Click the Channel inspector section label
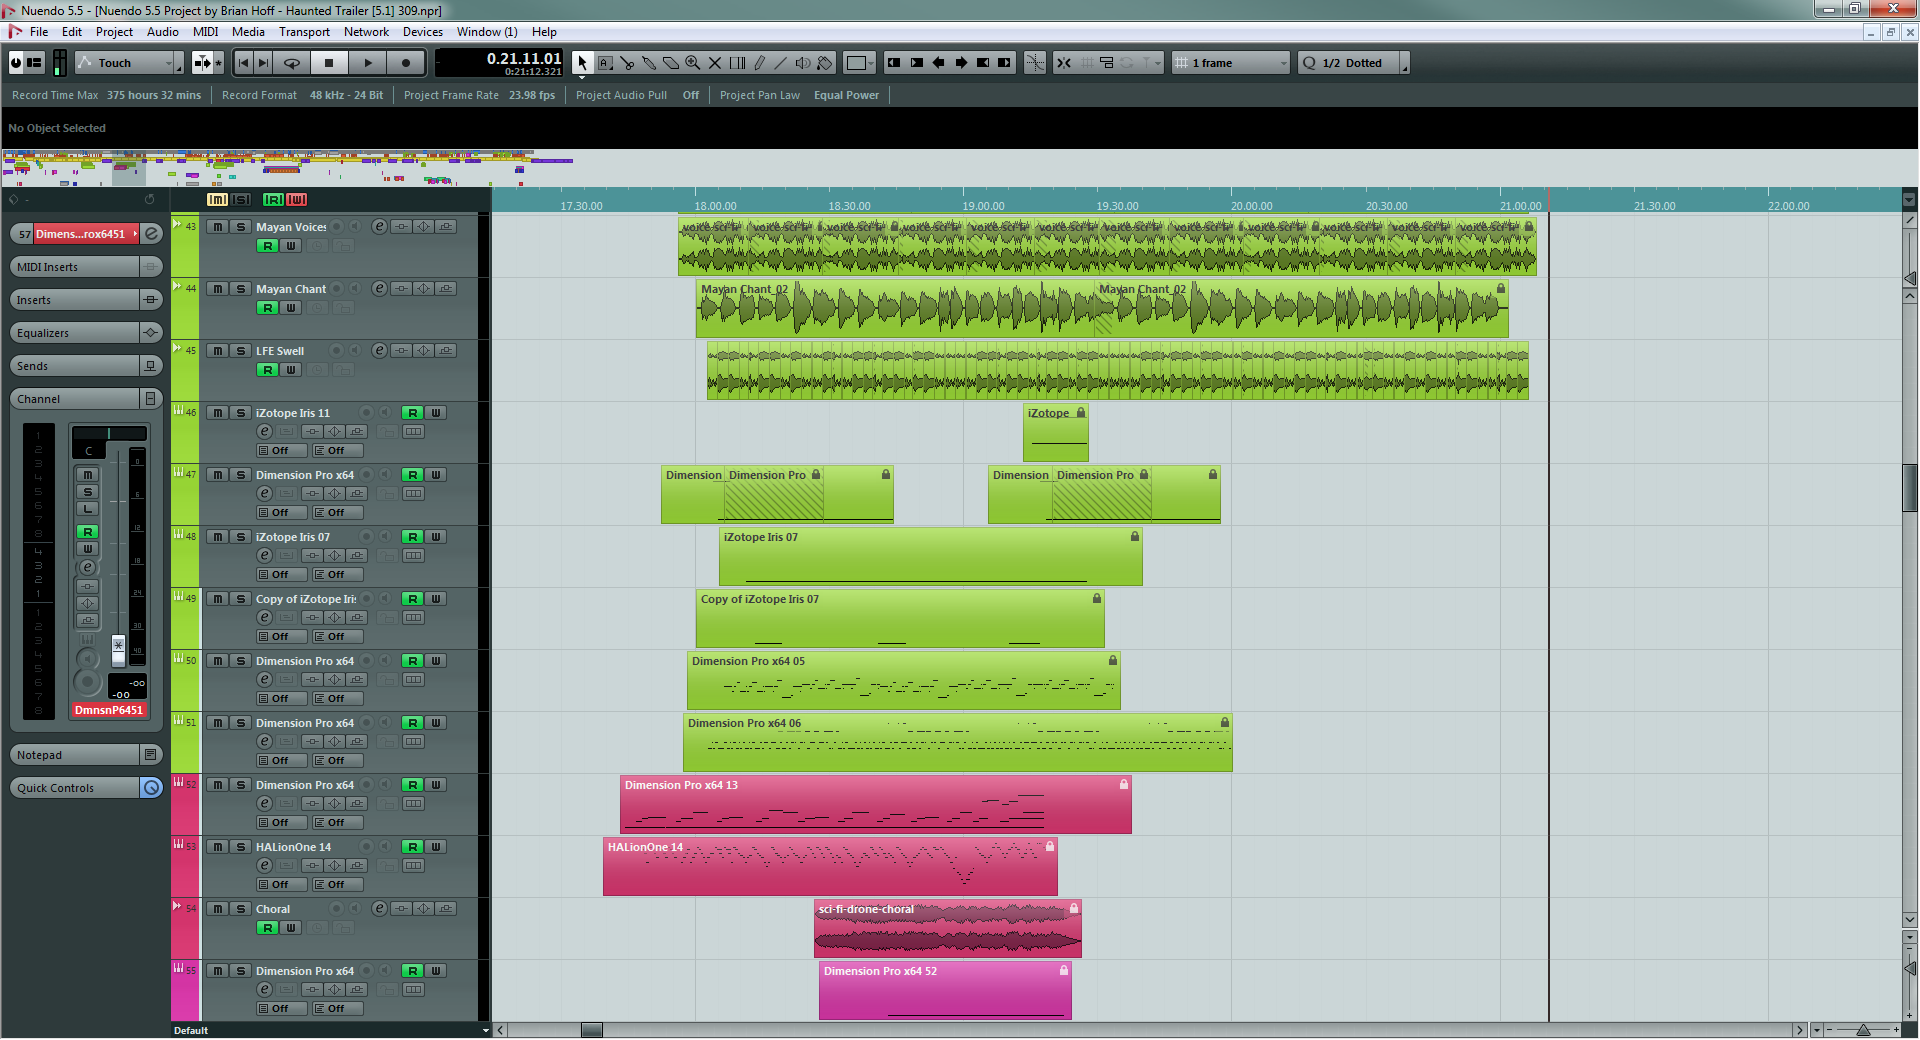Image resolution: width=1920 pixels, height=1040 pixels. click(39, 399)
